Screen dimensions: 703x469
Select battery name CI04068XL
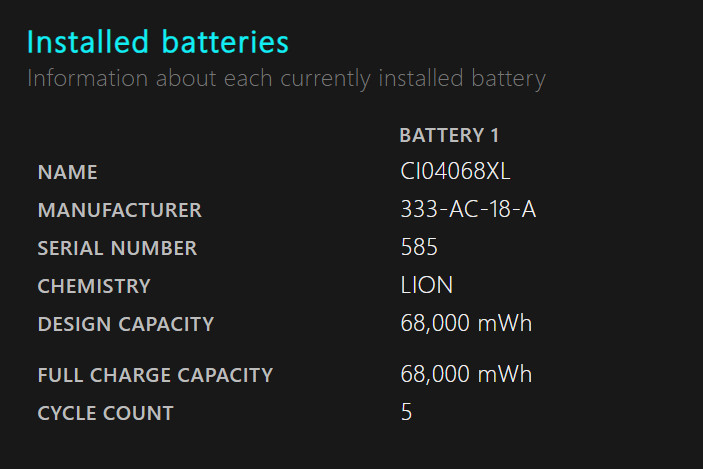[x=455, y=171]
